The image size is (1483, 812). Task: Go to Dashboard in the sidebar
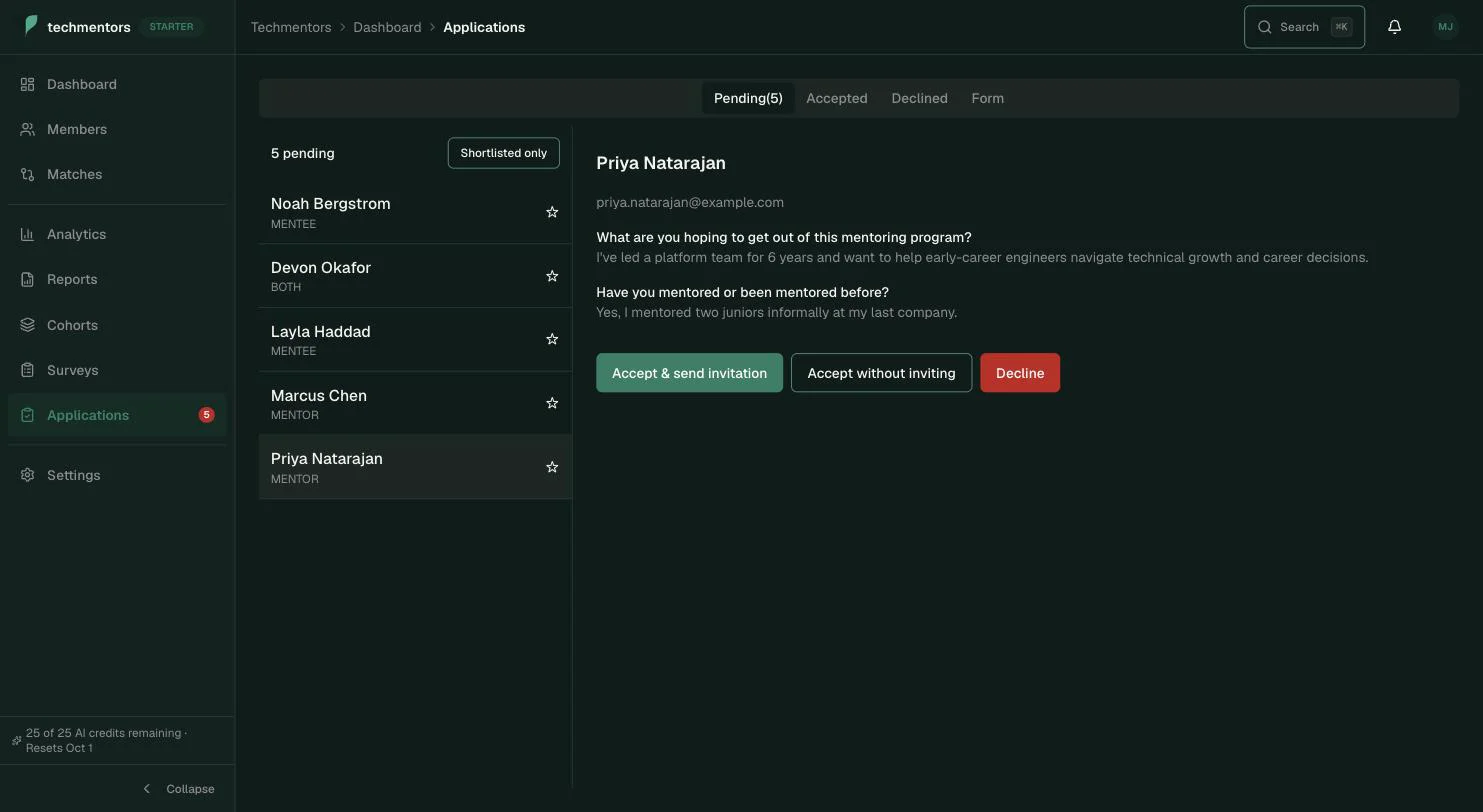click(x=117, y=84)
